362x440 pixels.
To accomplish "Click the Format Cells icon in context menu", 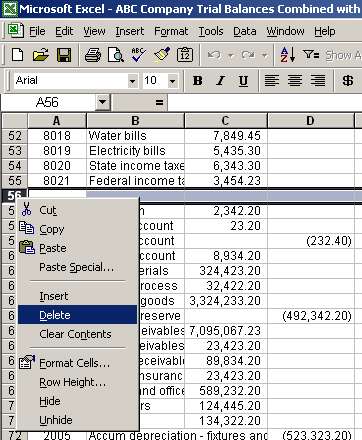I will [x=27, y=362].
